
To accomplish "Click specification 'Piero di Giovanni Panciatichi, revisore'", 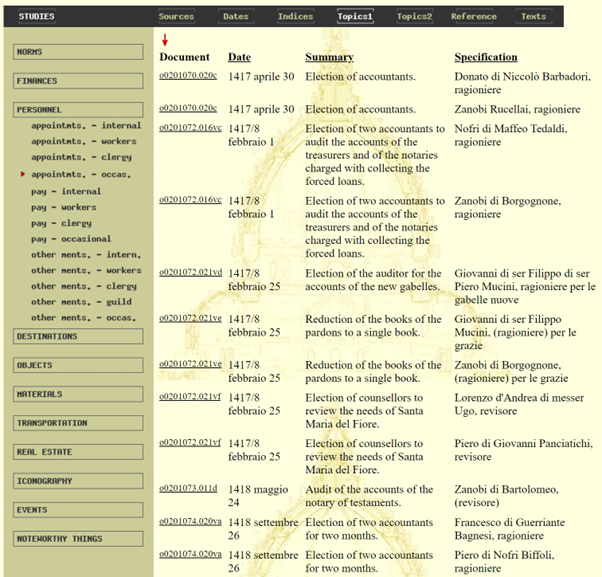I will [524, 450].
